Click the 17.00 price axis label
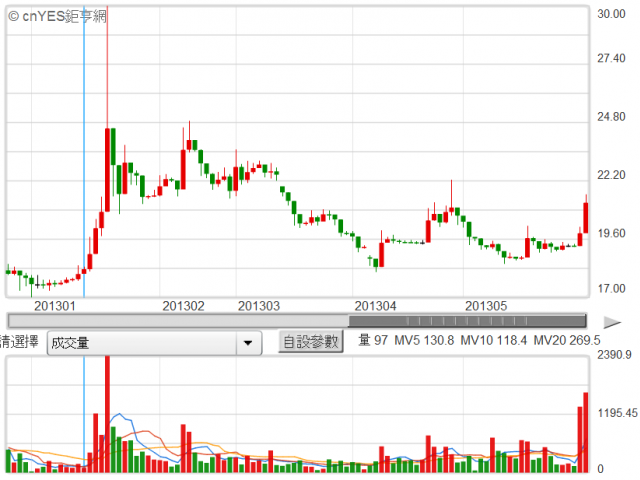Screen dimensions: 640x480 (611, 289)
